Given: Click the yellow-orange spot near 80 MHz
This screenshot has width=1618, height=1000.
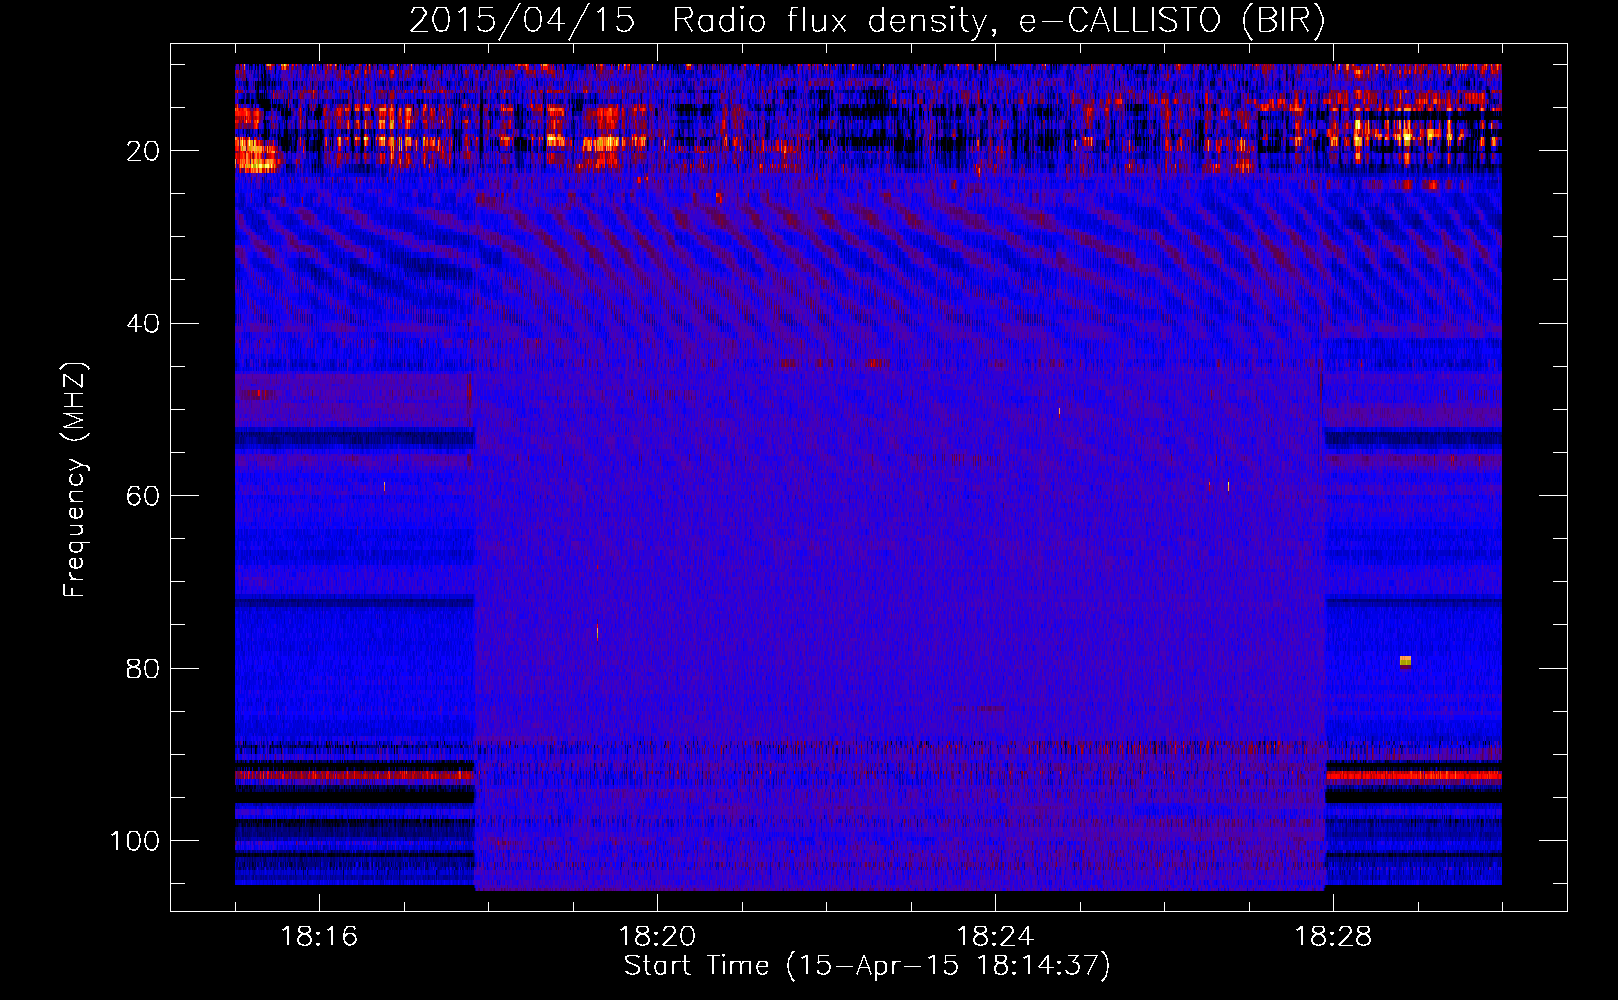Looking at the screenshot, I should pos(1405,661).
